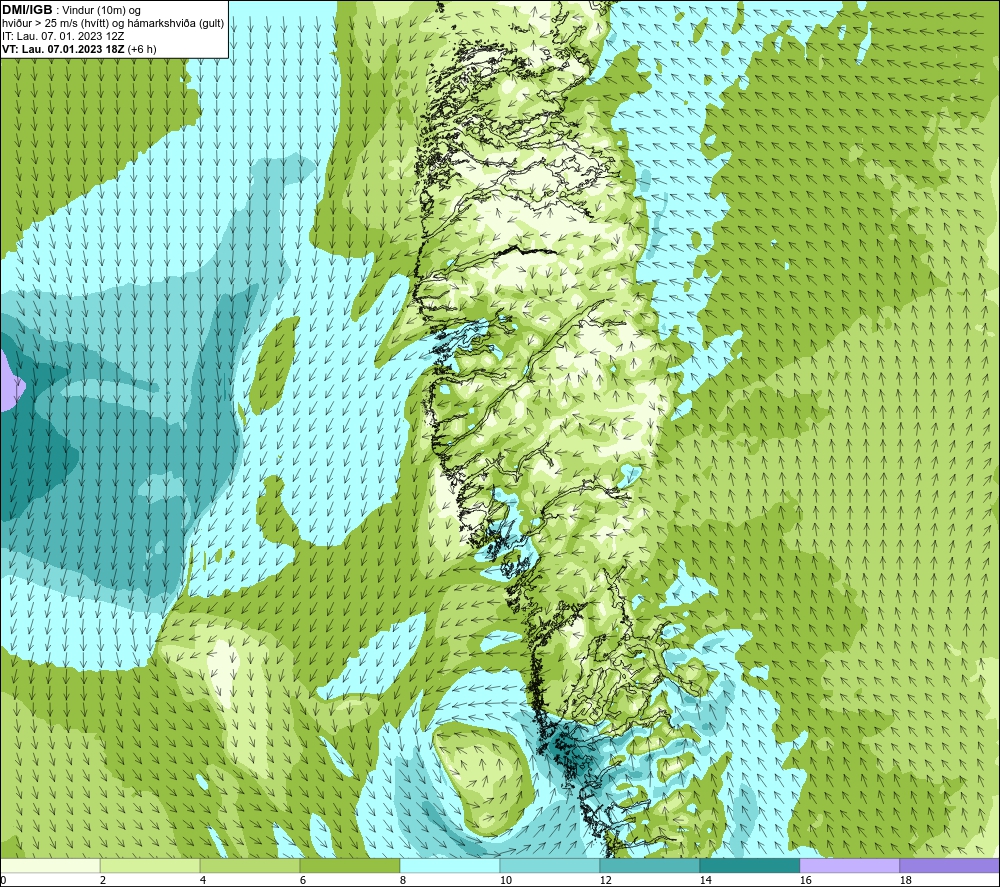Screen dimensions: 1000x887
Task: Click the '14' label on the wind scale
Action: [x=705, y=880]
